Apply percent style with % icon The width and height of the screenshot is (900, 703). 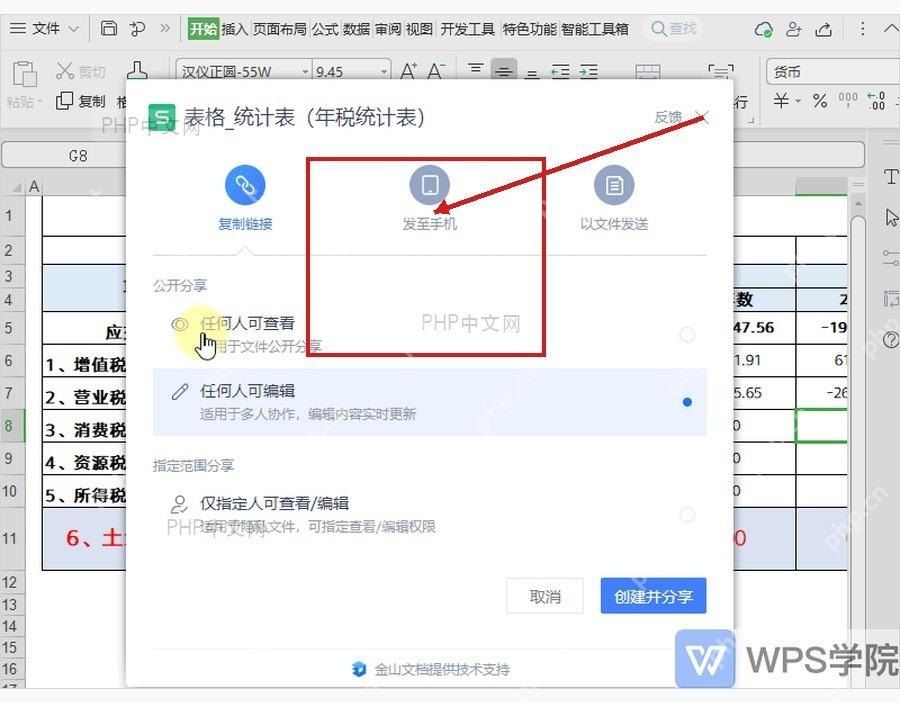click(820, 101)
